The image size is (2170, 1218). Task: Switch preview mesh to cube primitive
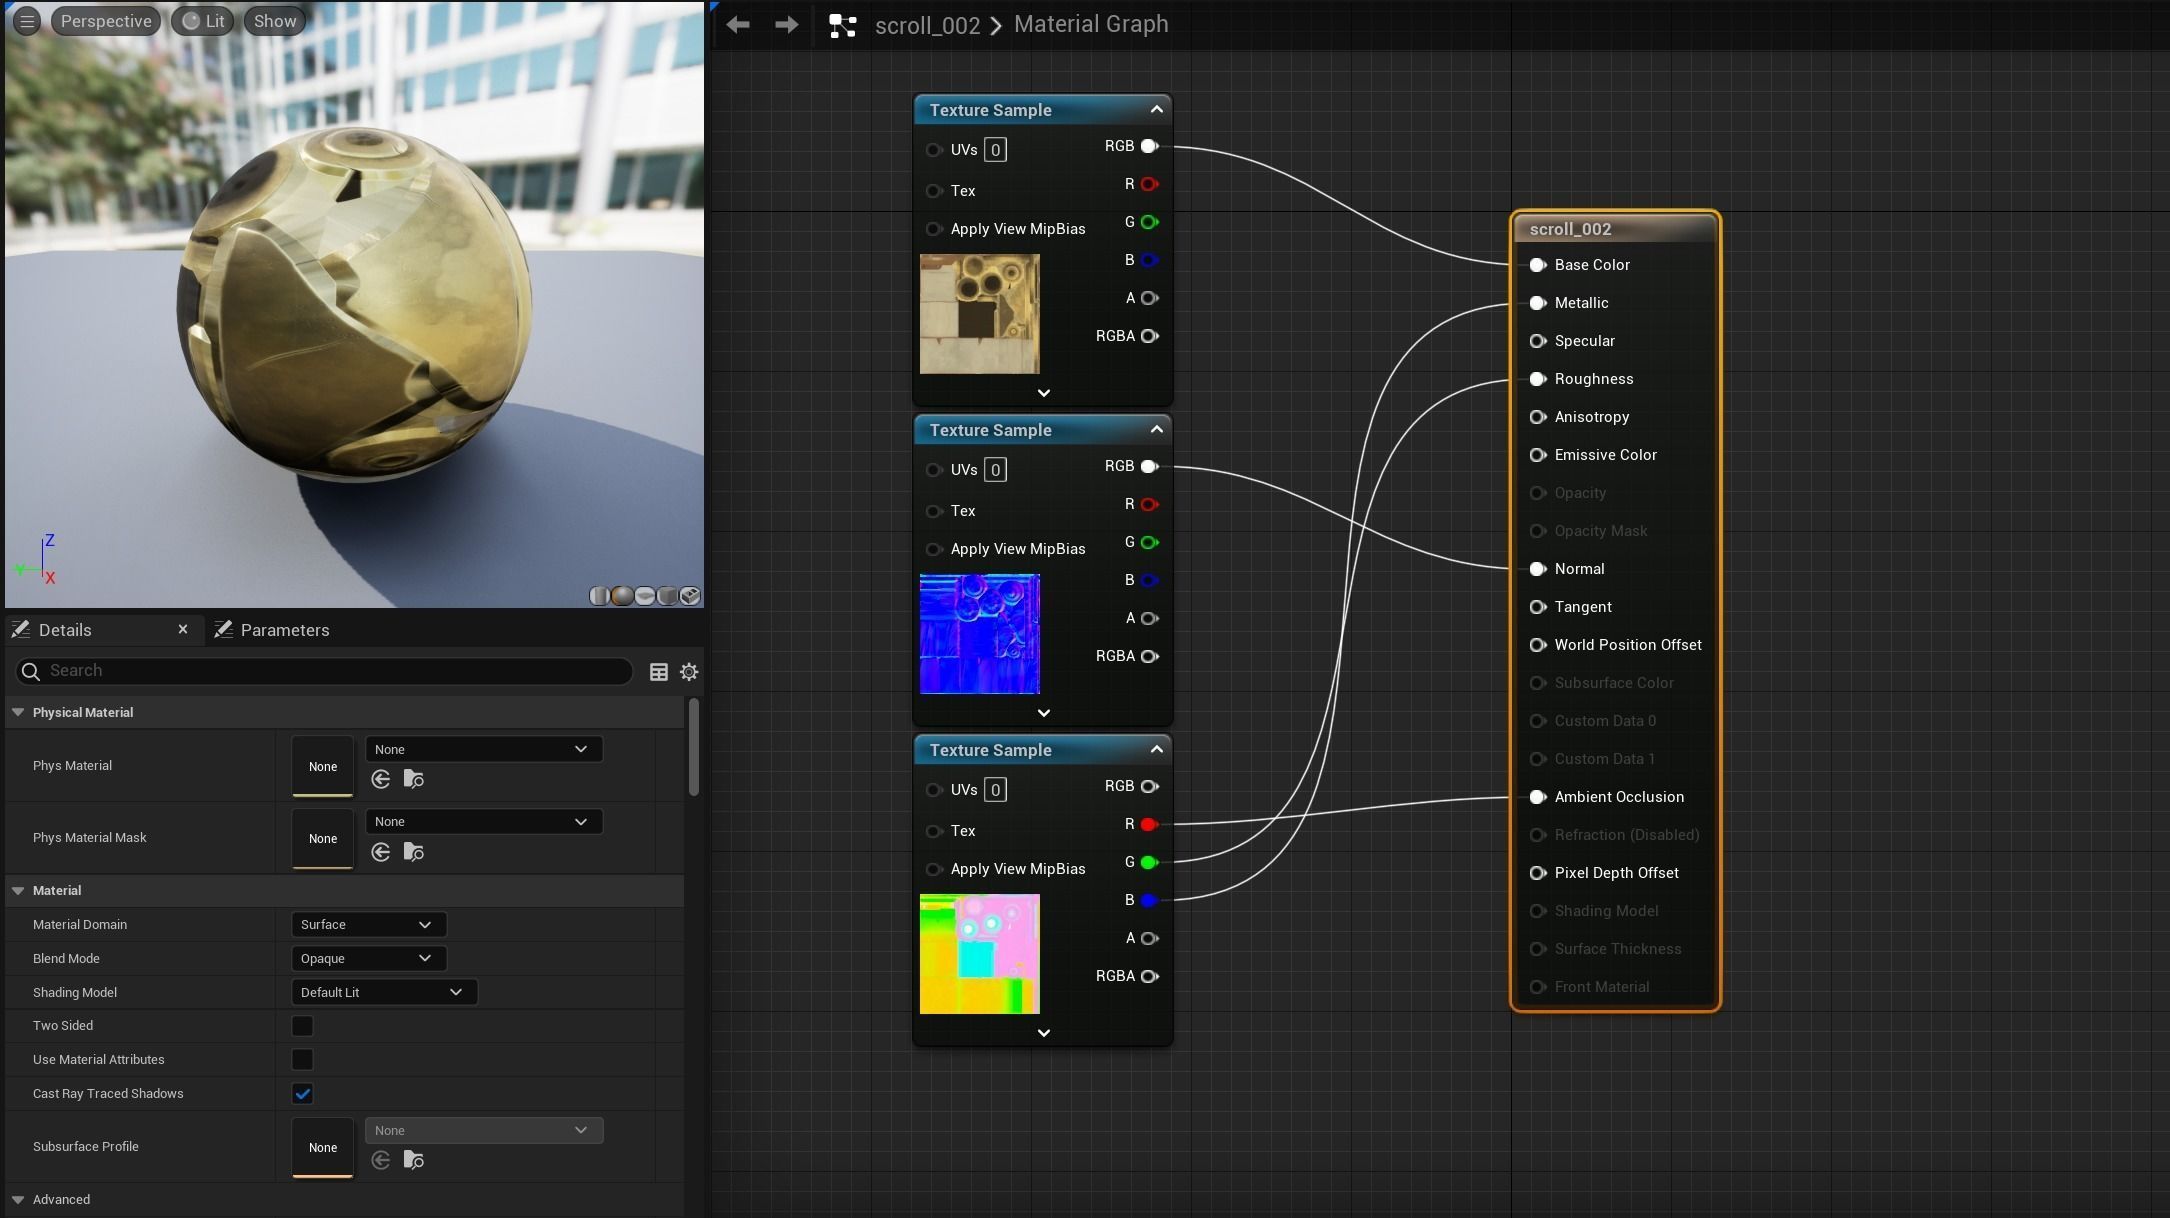(668, 596)
